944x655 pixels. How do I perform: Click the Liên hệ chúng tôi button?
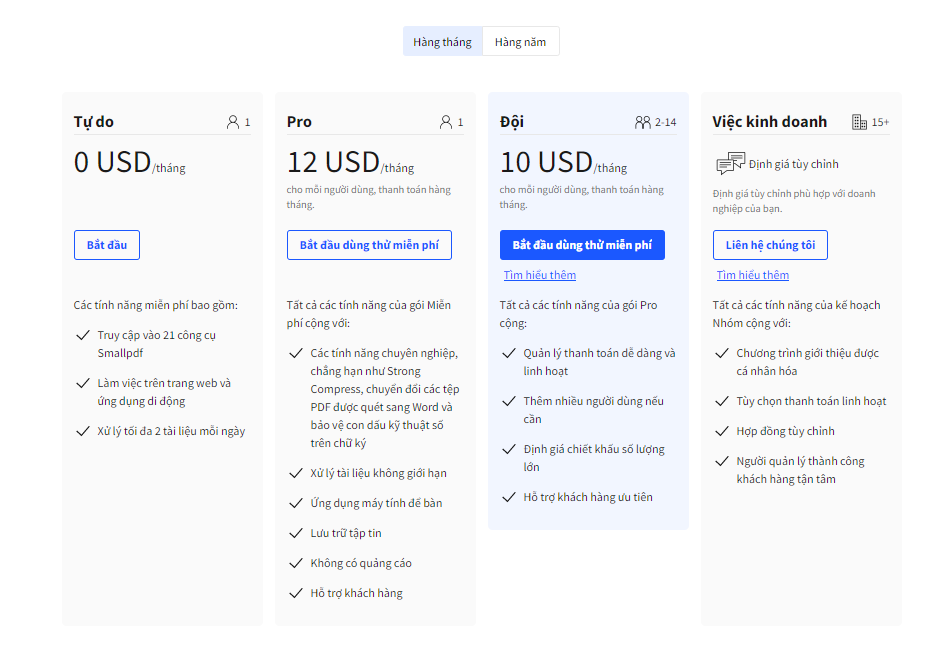(770, 245)
